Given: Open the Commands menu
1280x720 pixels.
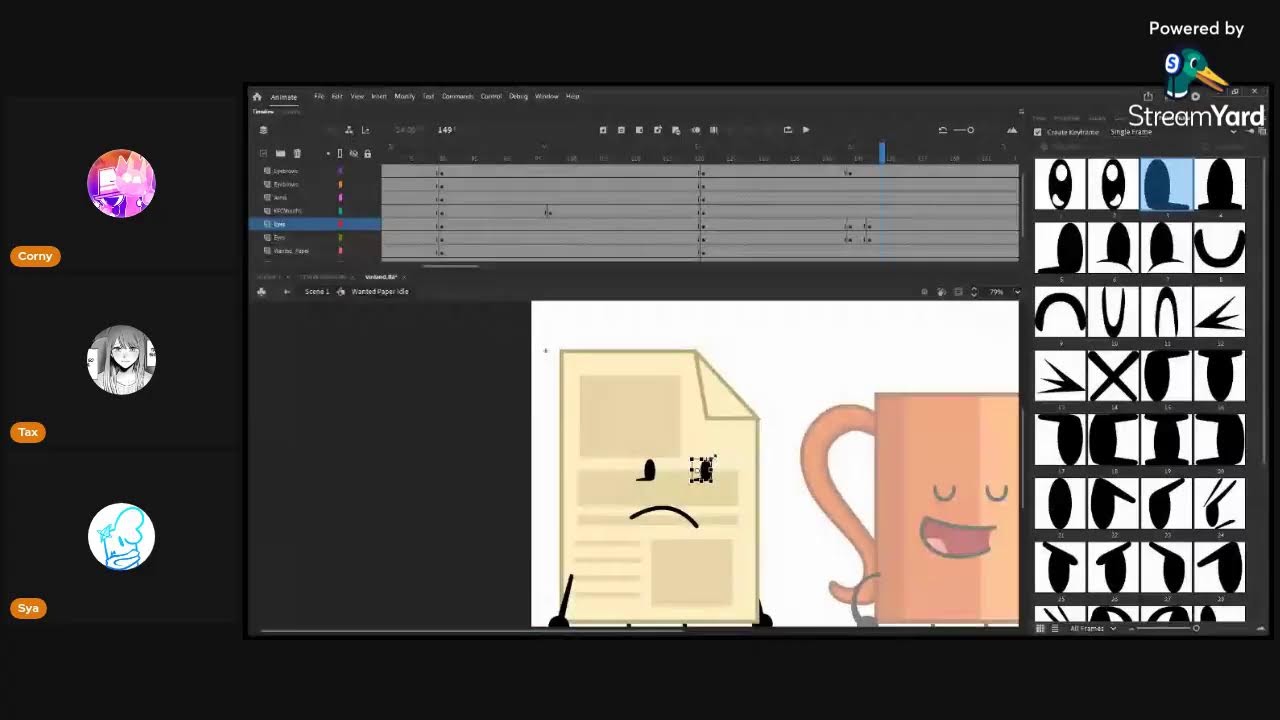Looking at the screenshot, I should pos(457,97).
